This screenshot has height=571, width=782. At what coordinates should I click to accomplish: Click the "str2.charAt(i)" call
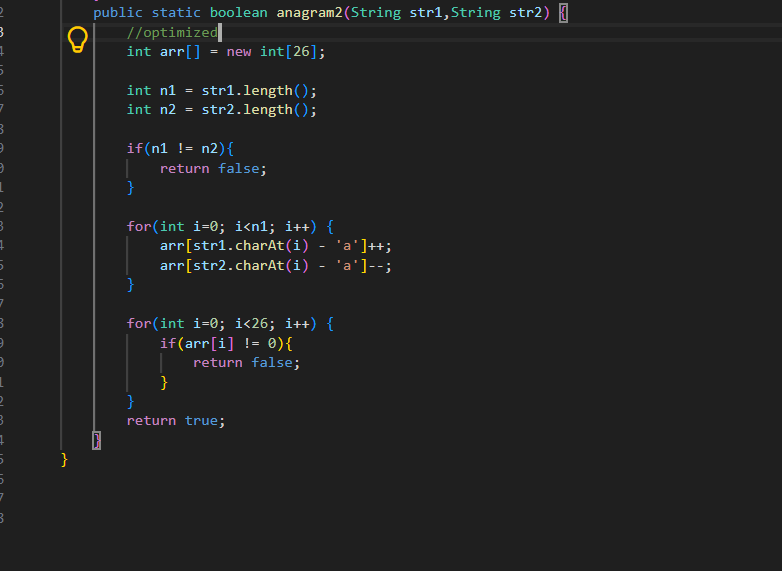tap(251, 266)
